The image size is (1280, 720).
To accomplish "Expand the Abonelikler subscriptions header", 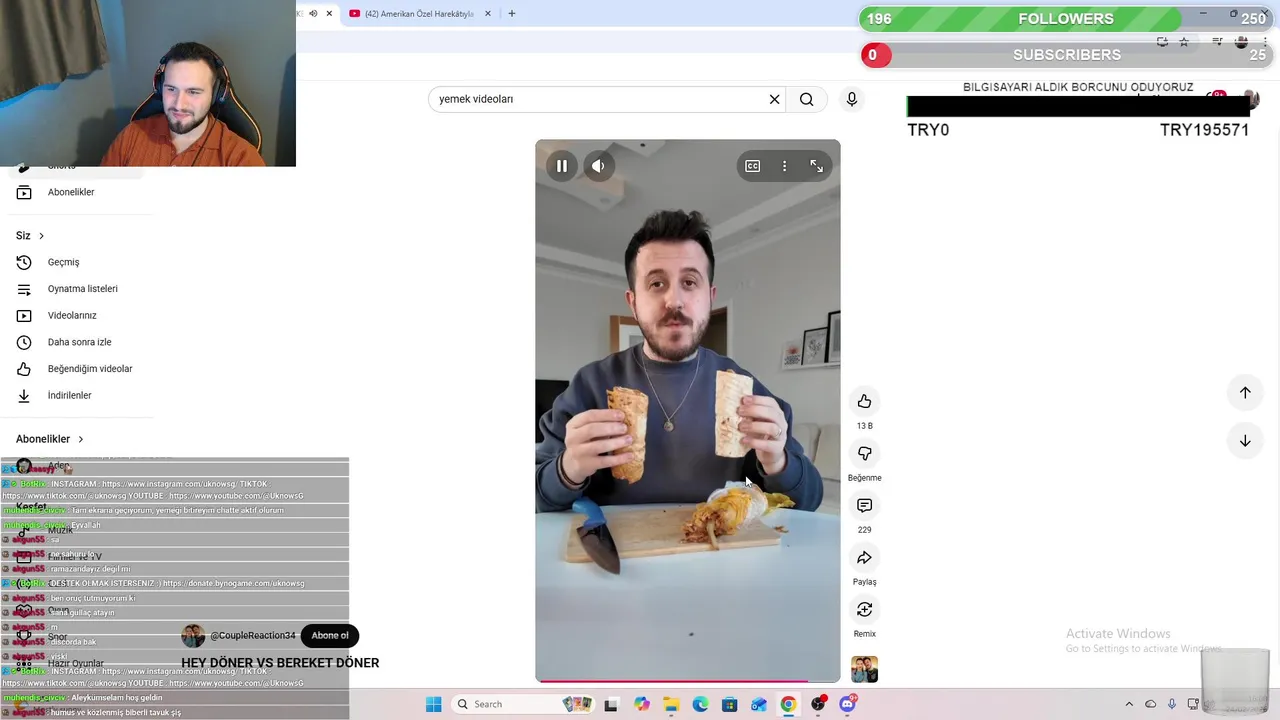I will coord(50,439).
